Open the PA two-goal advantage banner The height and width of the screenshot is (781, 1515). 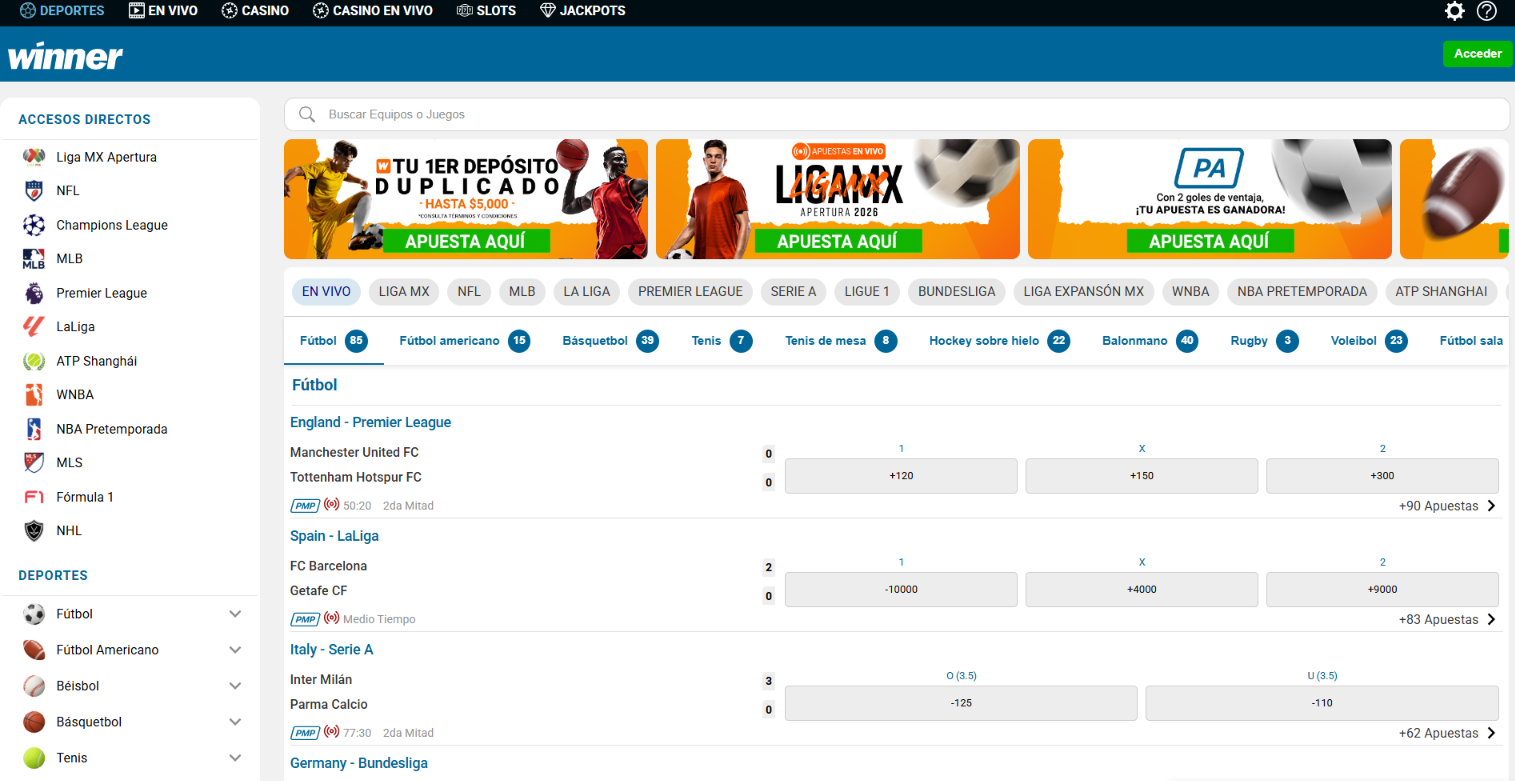1210,199
